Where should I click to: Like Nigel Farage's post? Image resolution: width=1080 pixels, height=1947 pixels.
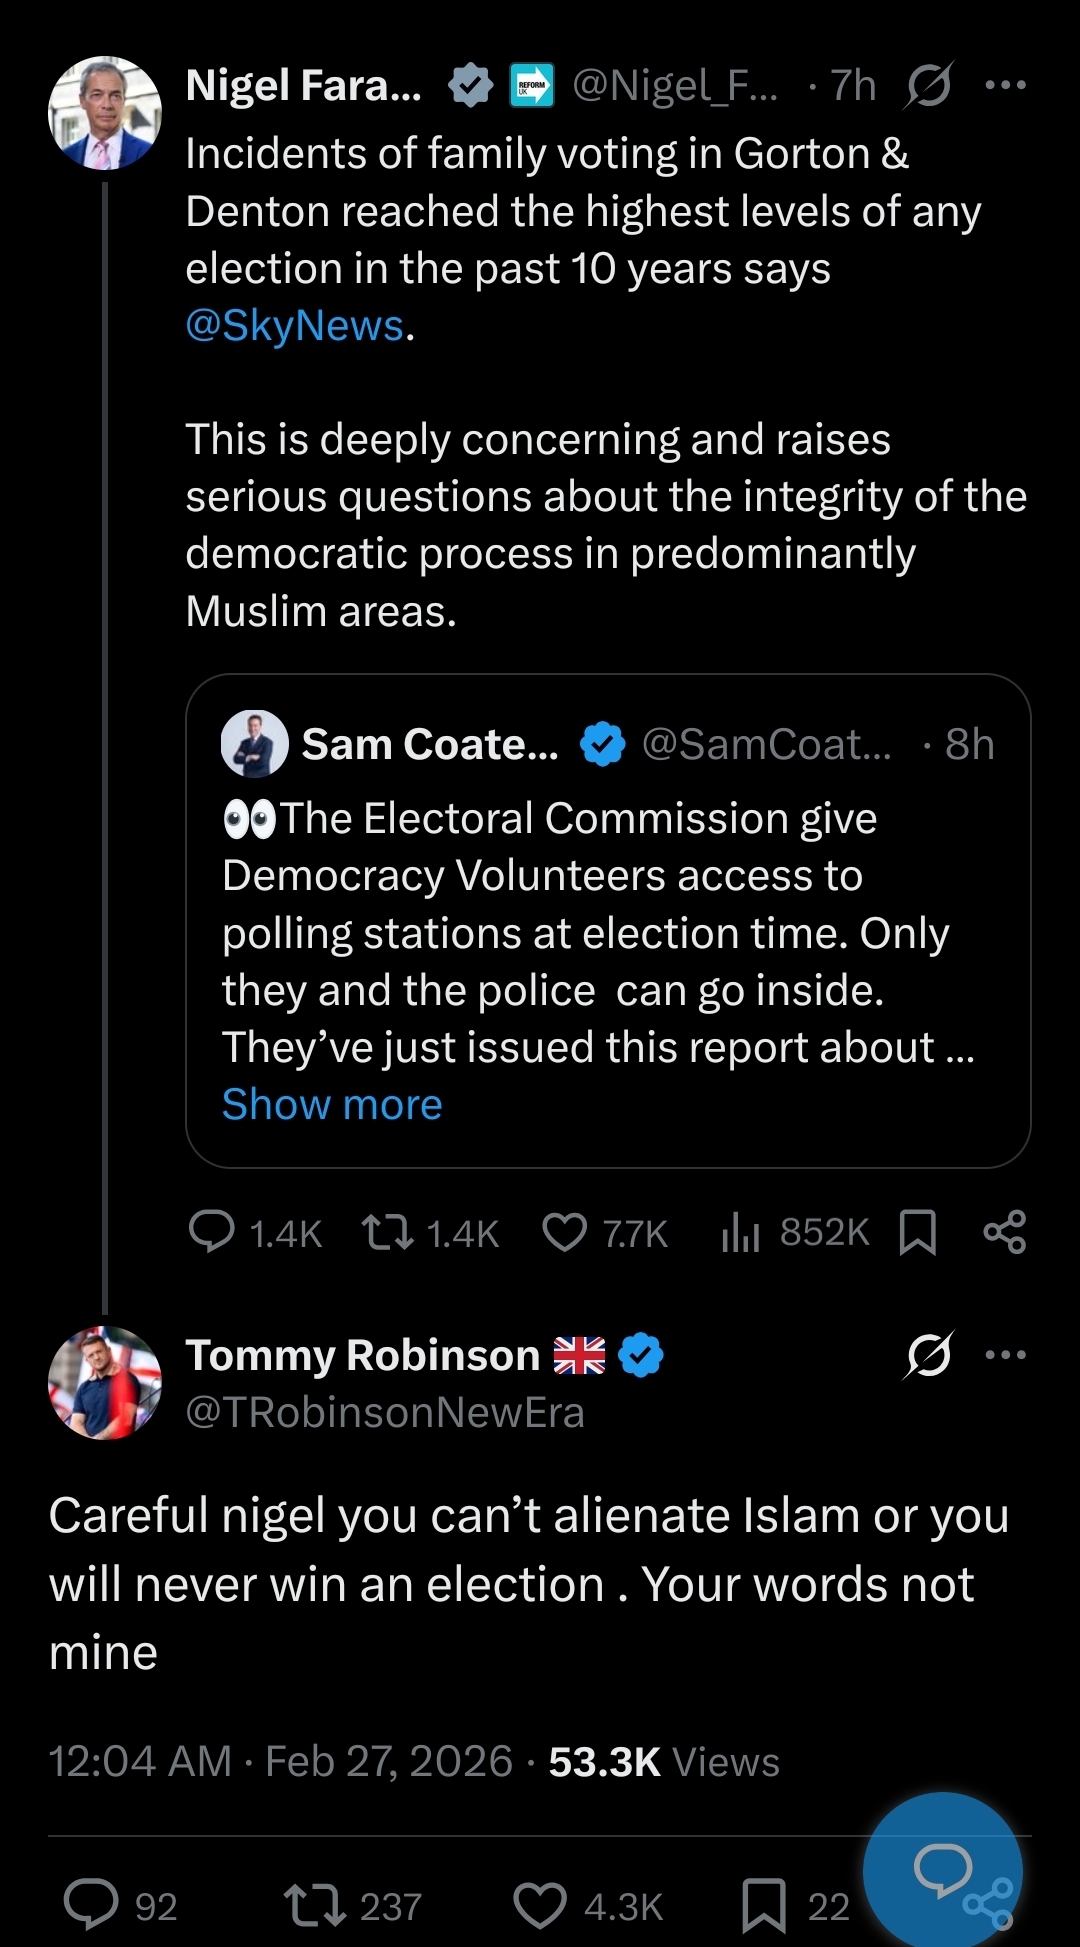[x=565, y=1232]
